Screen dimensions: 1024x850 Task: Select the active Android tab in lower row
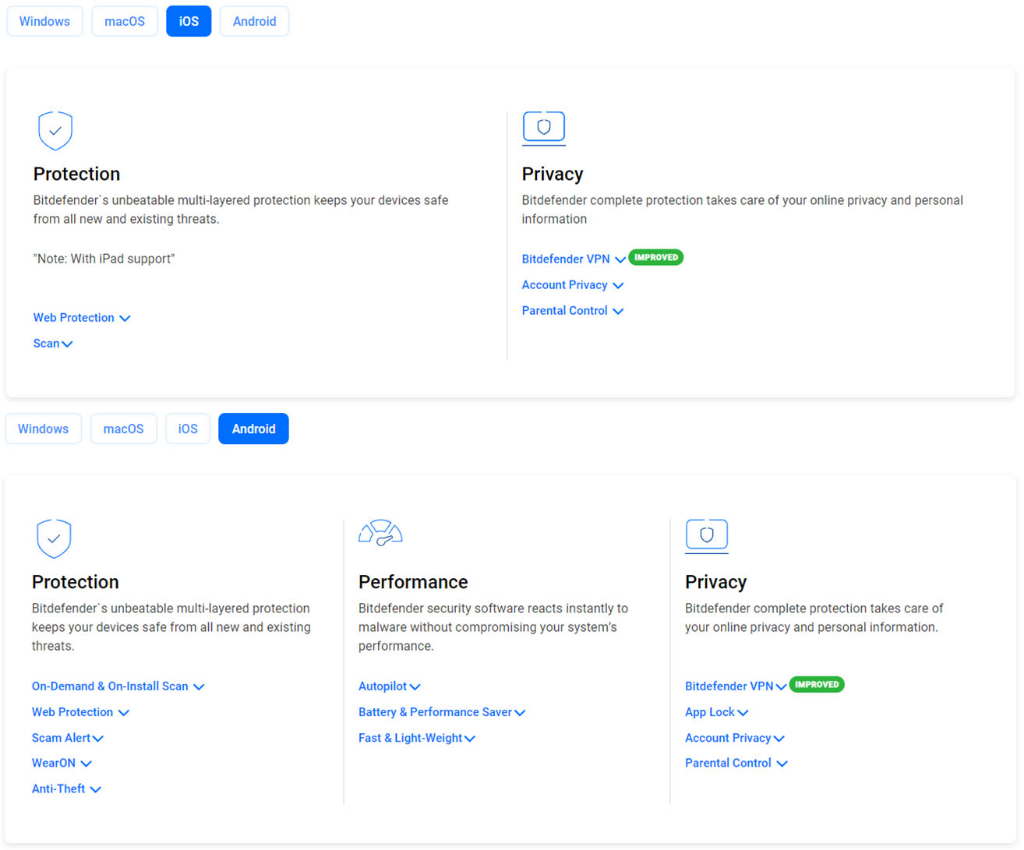(253, 429)
